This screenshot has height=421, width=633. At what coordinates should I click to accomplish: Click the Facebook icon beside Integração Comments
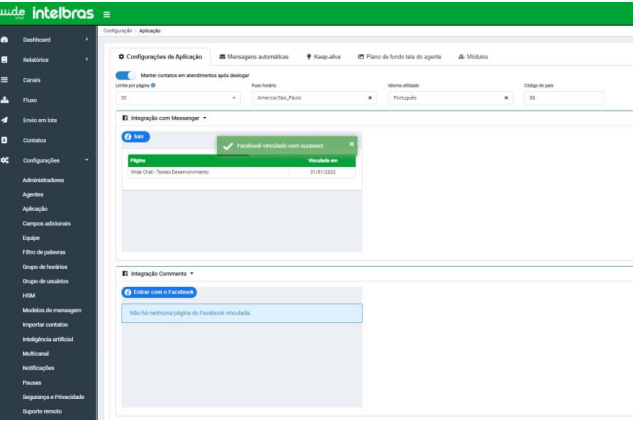(125, 274)
